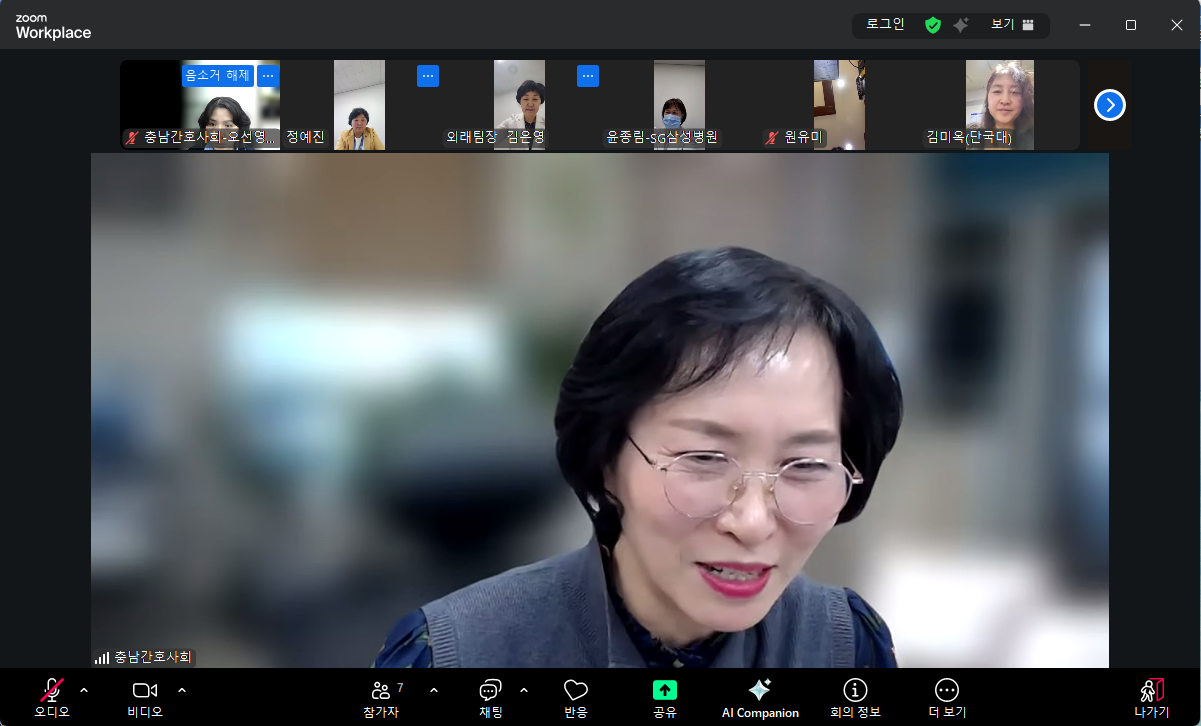This screenshot has height=726, width=1201.
Task: Select 김미옥(단국대) participant thumbnail
Action: [999, 105]
